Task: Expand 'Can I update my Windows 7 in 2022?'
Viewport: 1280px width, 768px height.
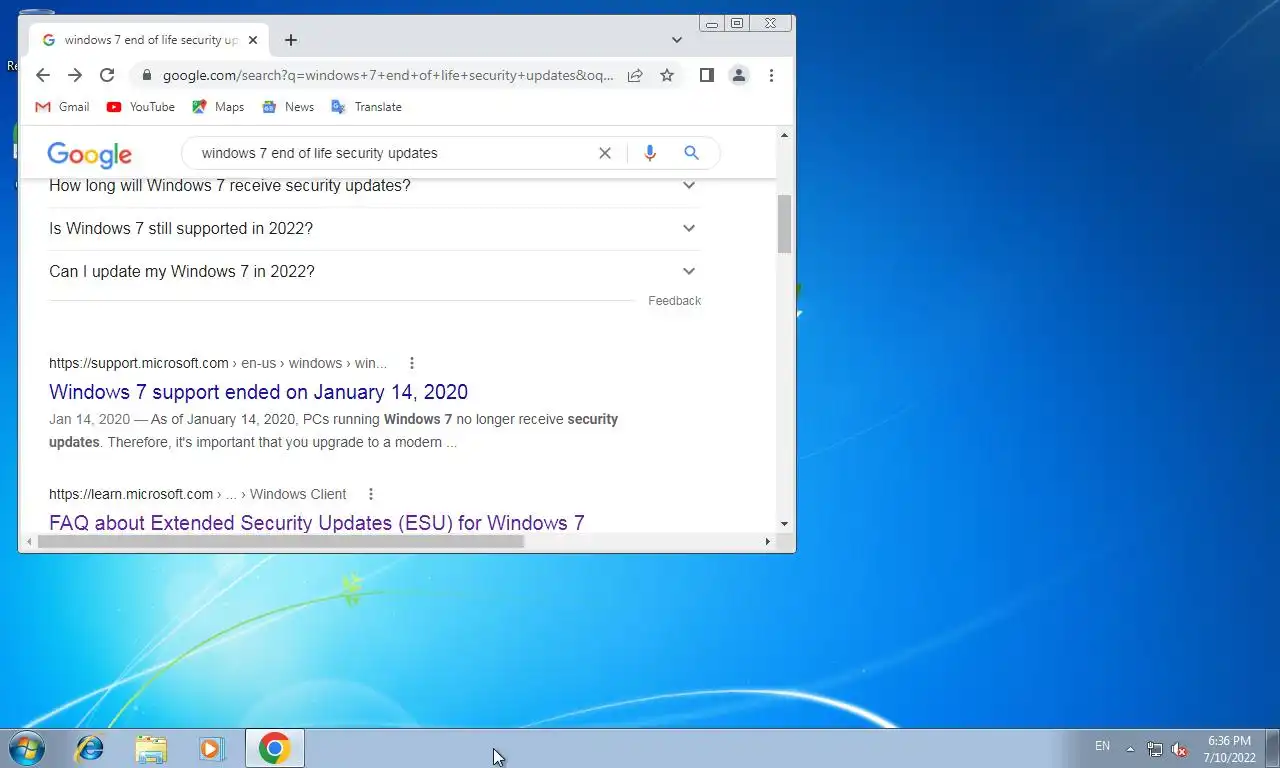Action: [x=373, y=272]
